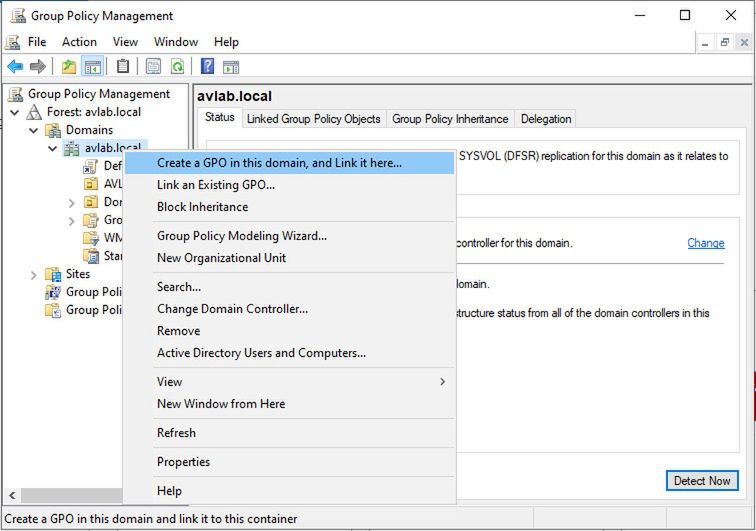Click the title bar Group Policy Management icon
The height and width of the screenshot is (531, 756).
[x=18, y=15]
